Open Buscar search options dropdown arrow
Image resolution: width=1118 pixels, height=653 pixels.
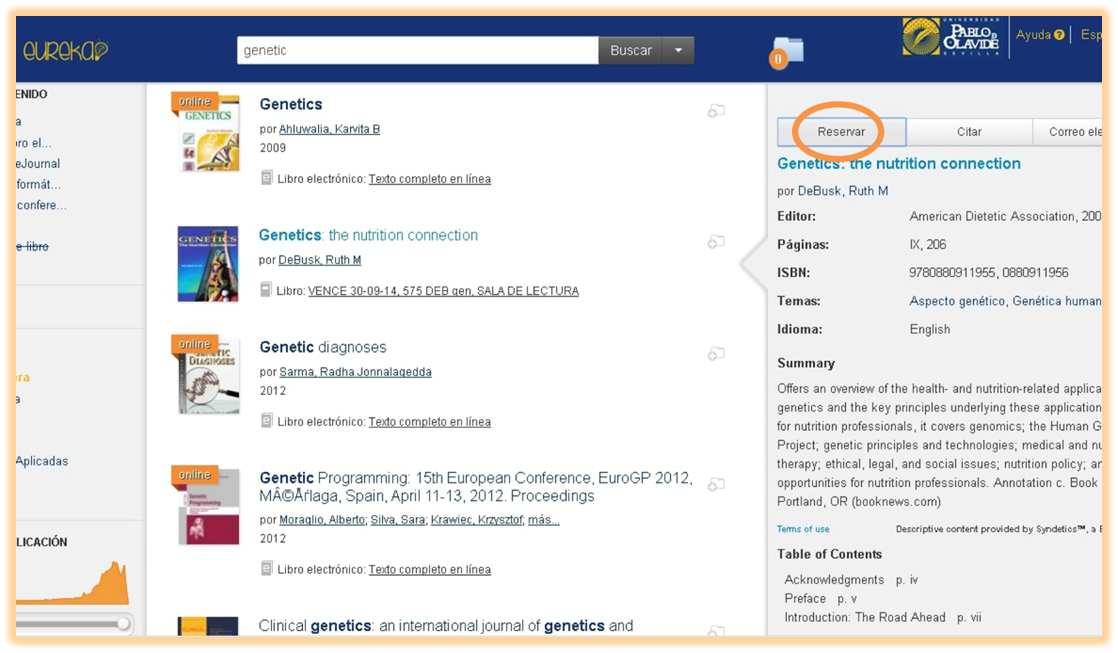click(678, 51)
